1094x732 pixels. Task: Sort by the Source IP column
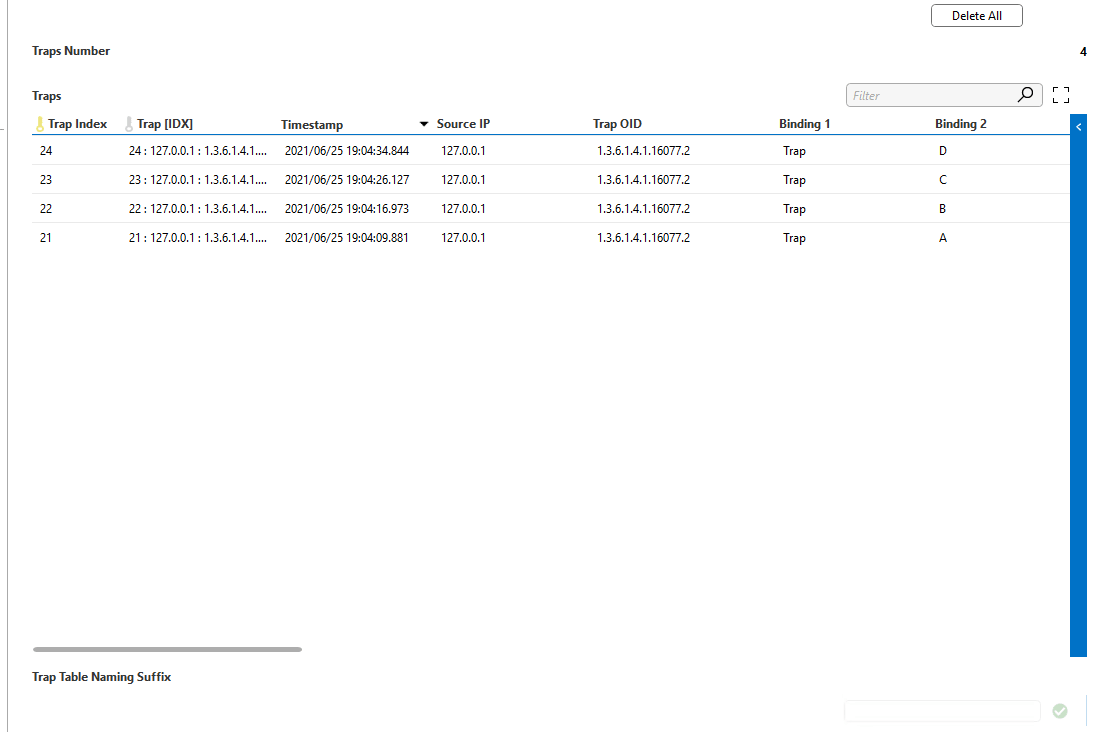pos(463,124)
